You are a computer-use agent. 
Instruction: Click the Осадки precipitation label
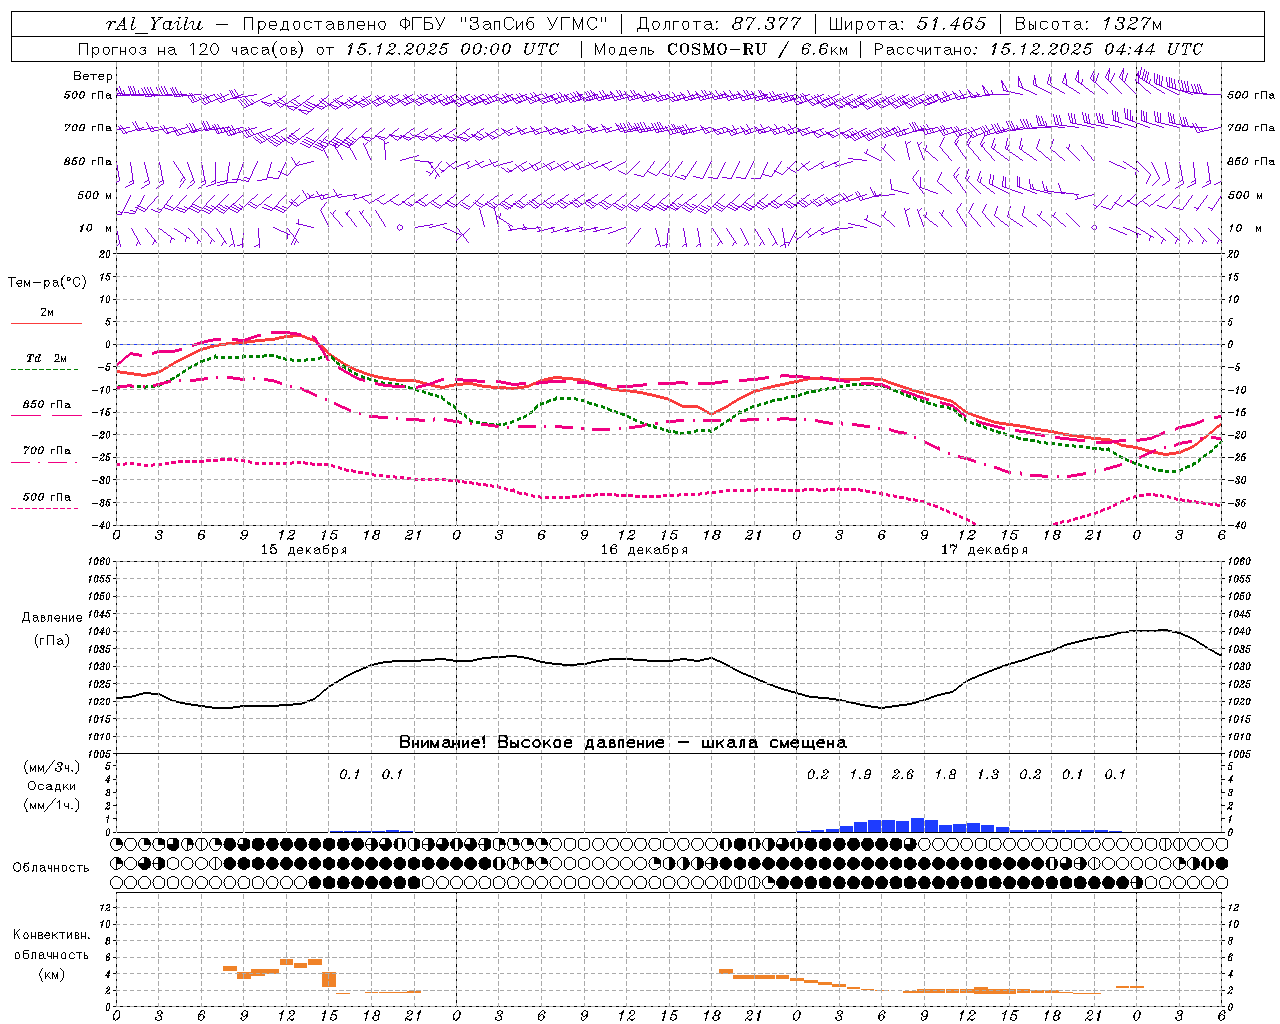51,786
